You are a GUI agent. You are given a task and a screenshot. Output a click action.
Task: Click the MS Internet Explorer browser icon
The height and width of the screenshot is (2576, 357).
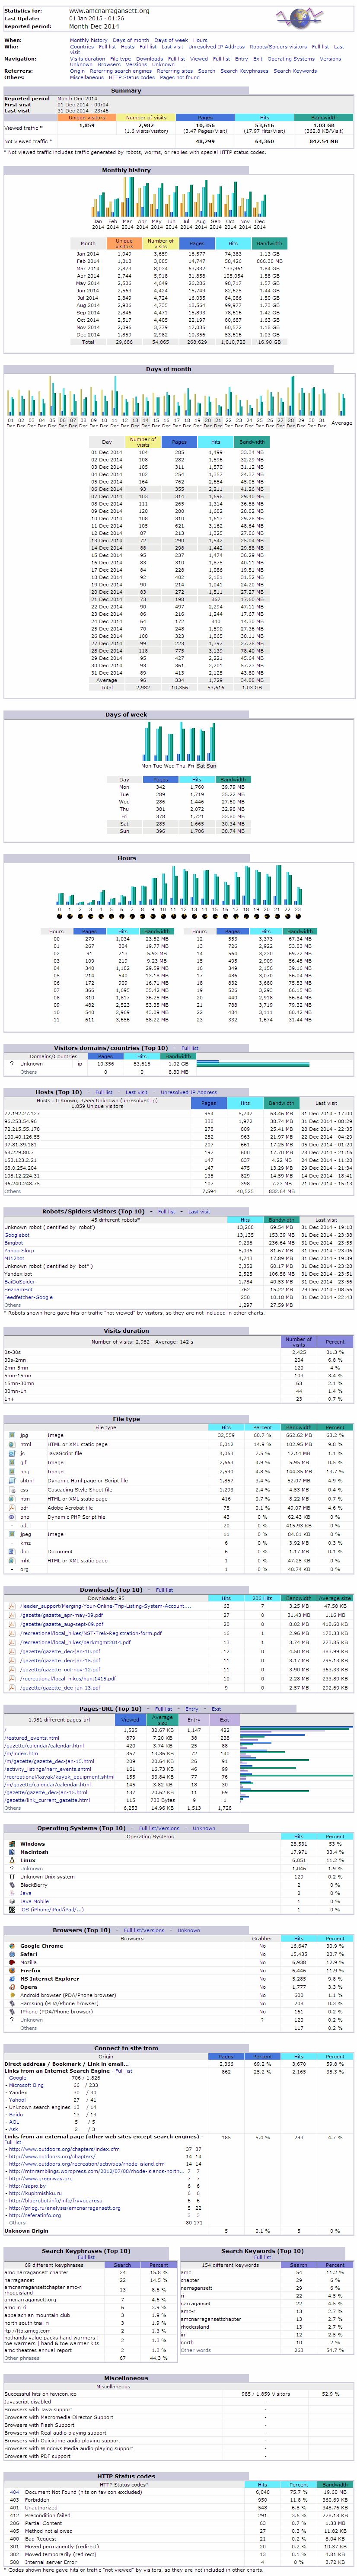point(12,1978)
